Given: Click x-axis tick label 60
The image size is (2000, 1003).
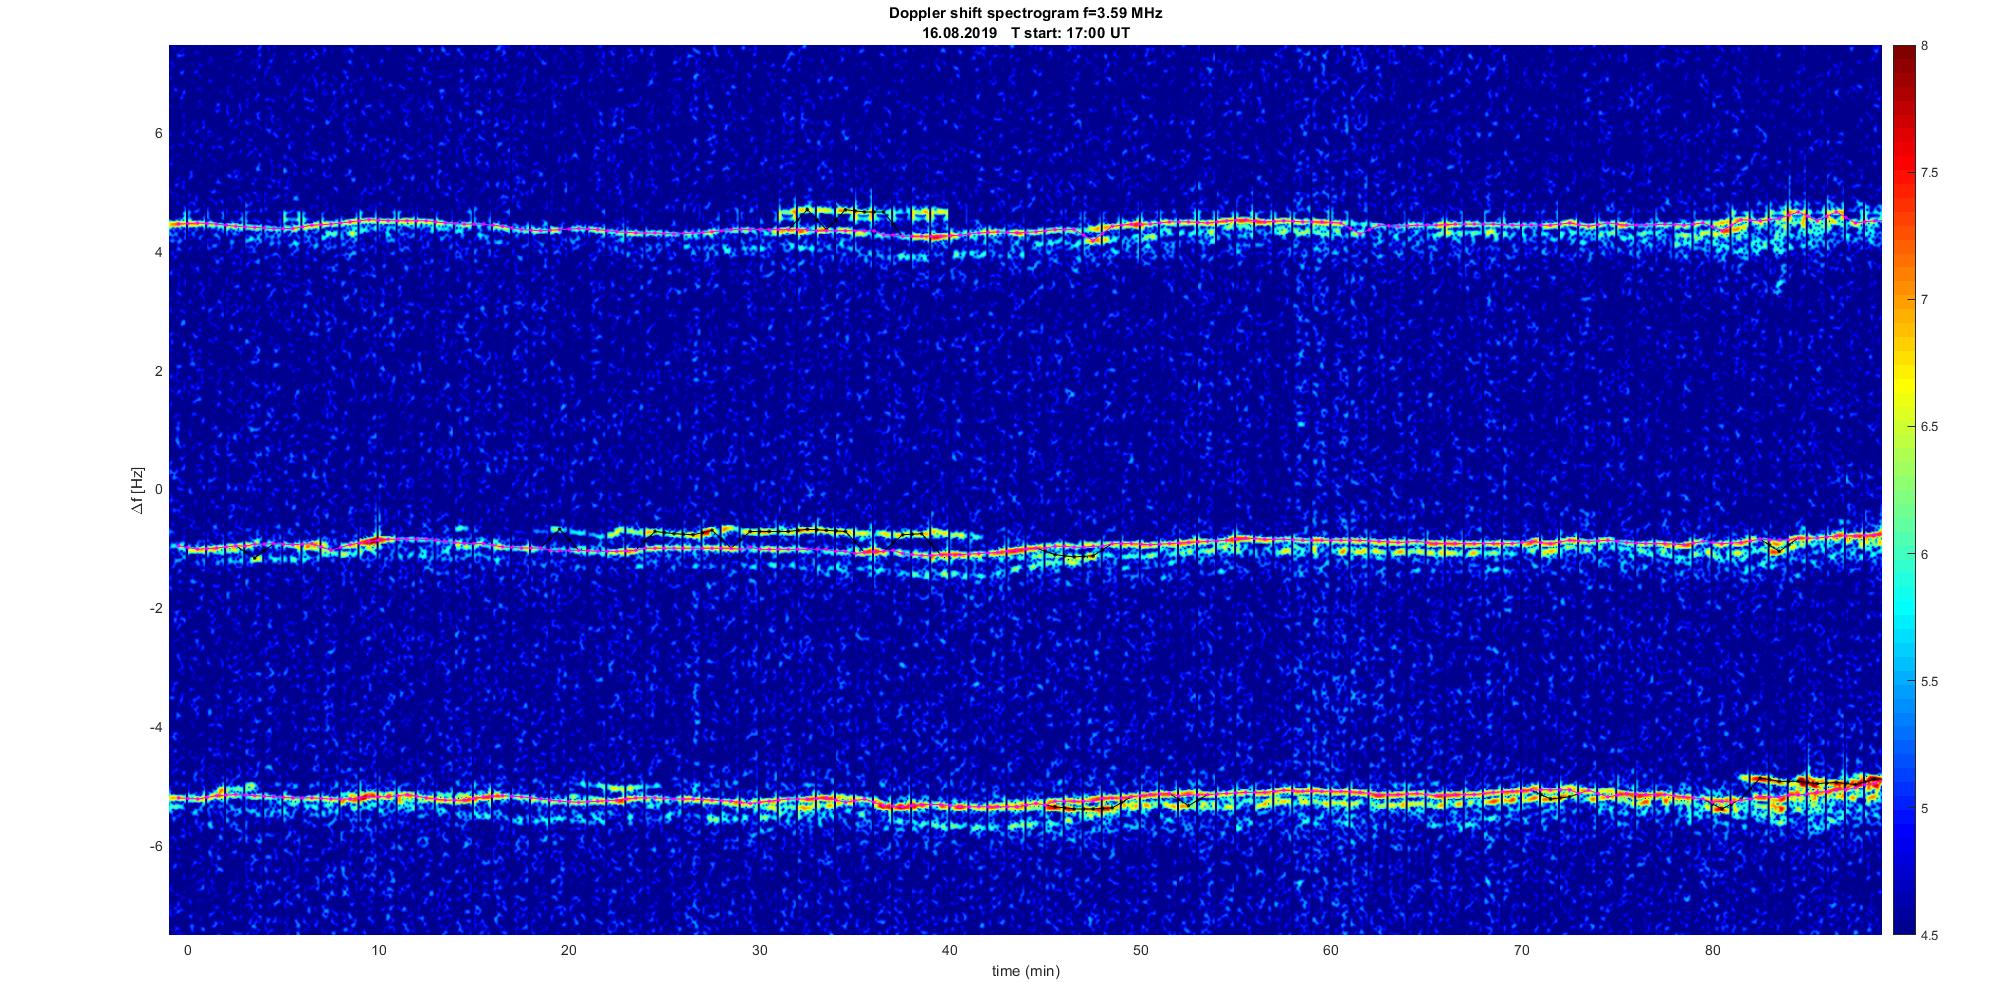Looking at the screenshot, I should [x=1331, y=950].
